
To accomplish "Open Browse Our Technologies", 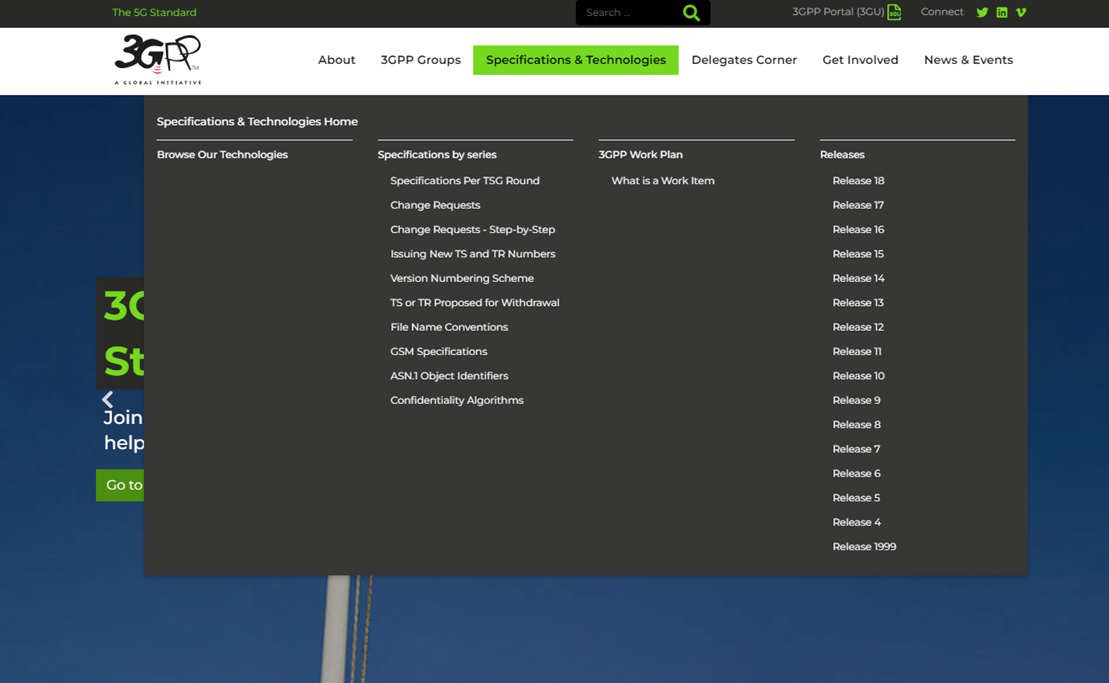I will tap(222, 154).
